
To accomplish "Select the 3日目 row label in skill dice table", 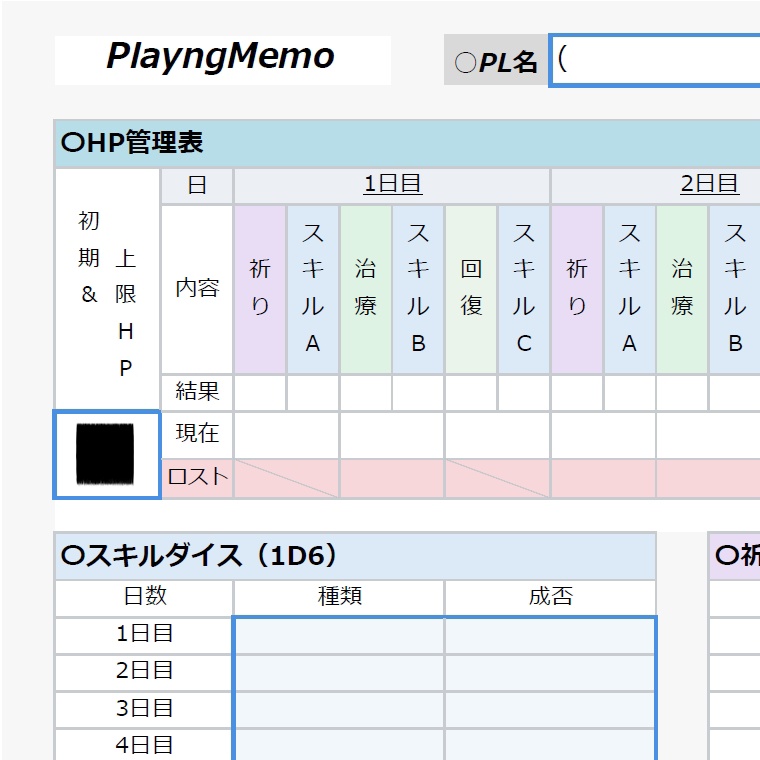I will point(144,710).
